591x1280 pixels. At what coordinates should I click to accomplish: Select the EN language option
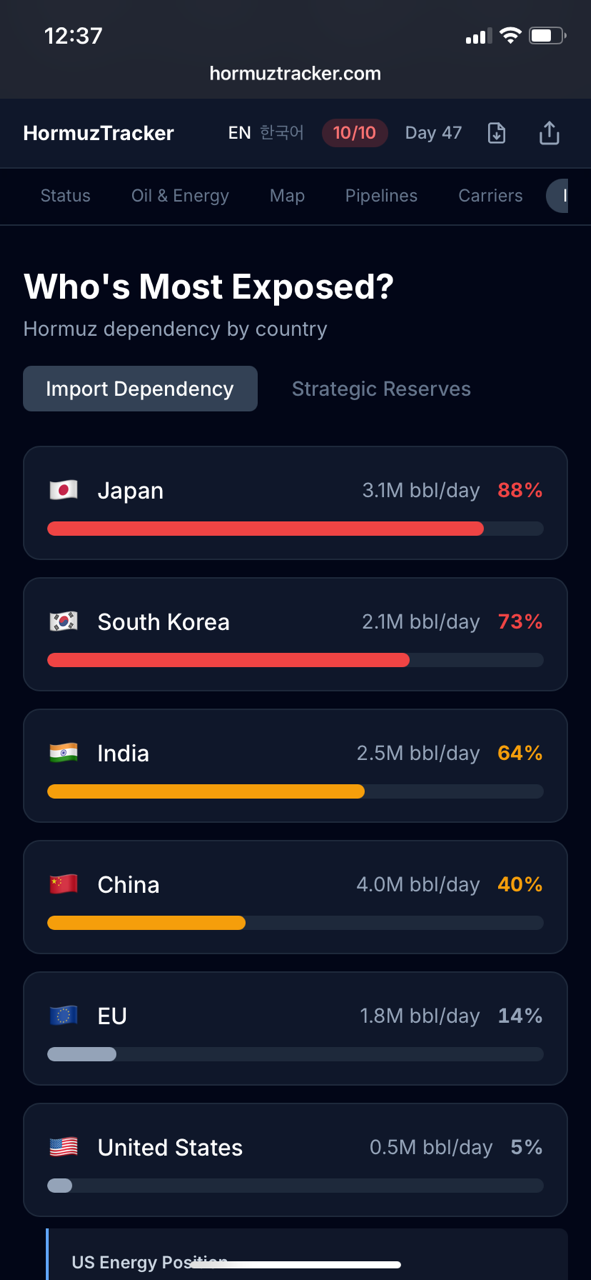tap(239, 132)
